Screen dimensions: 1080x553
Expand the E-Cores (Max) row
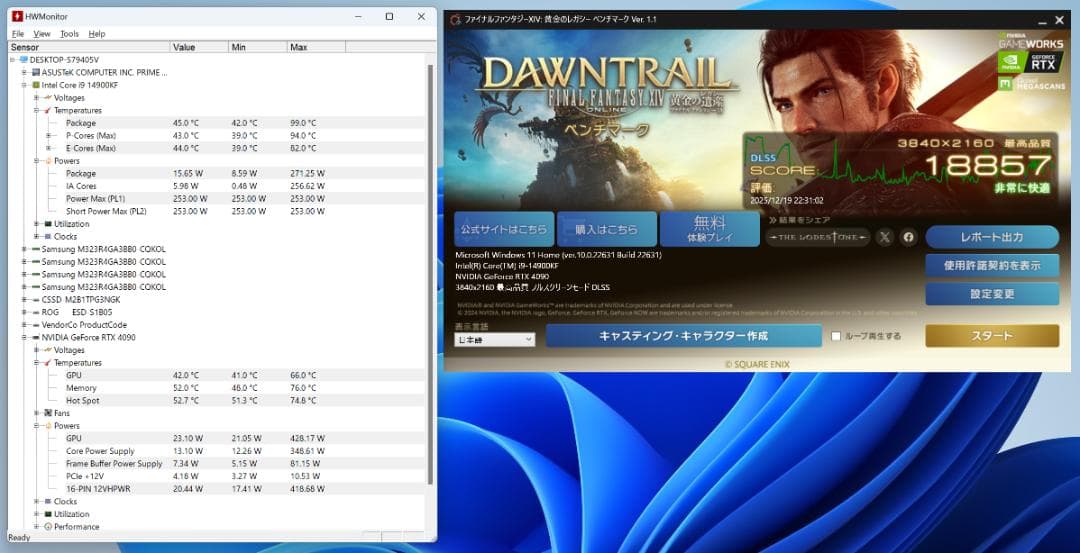tap(49, 148)
